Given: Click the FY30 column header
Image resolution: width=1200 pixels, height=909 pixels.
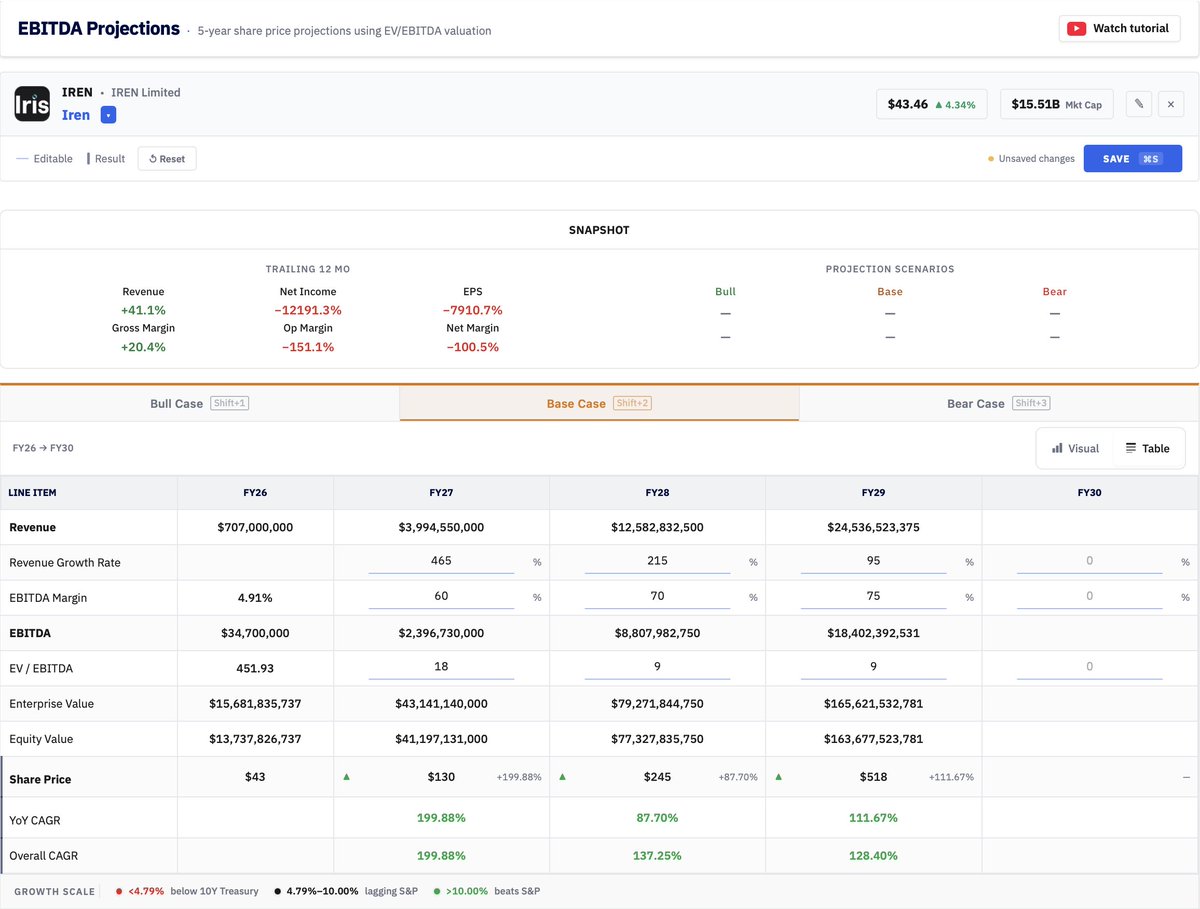Looking at the screenshot, I should (1089, 493).
